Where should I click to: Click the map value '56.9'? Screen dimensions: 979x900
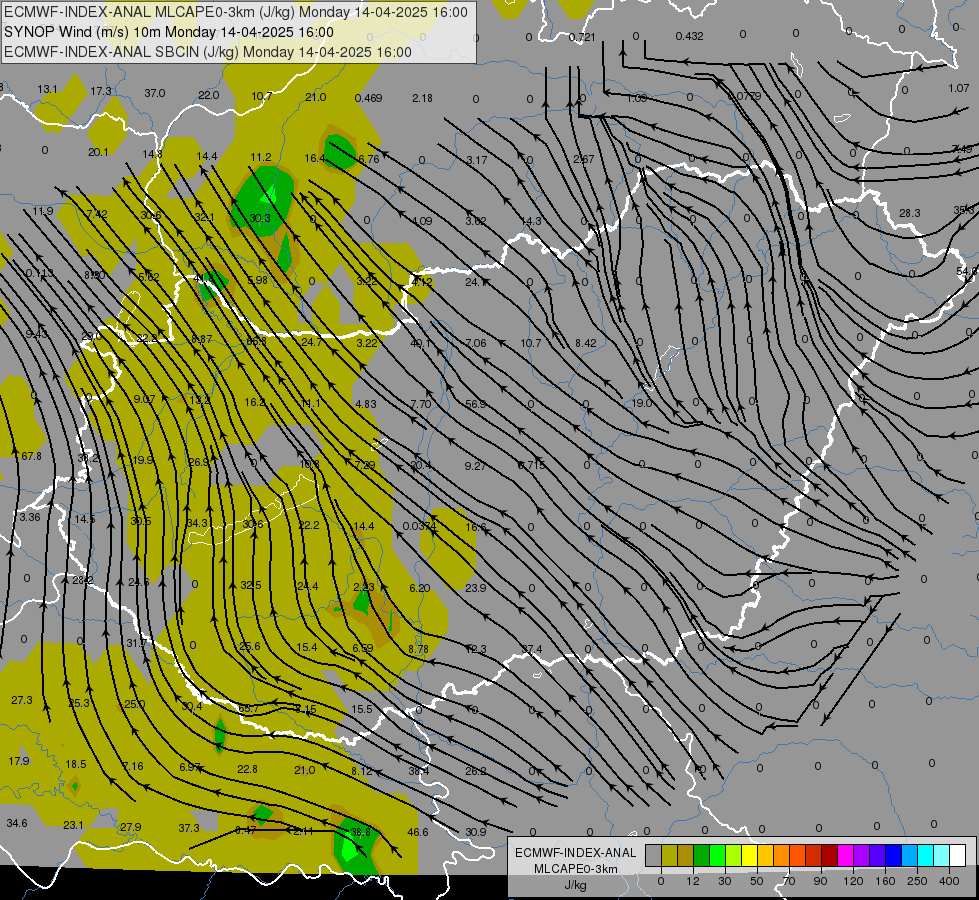(x=475, y=404)
